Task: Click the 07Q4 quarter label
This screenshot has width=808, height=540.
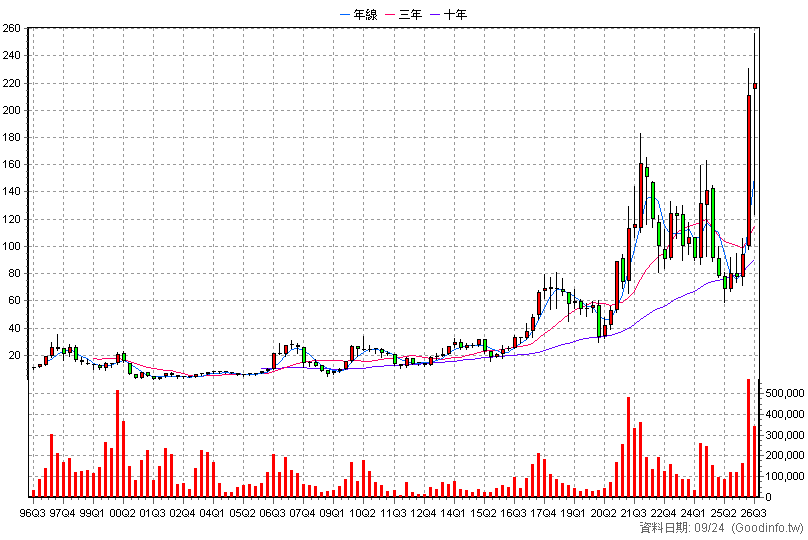Action: [302, 514]
